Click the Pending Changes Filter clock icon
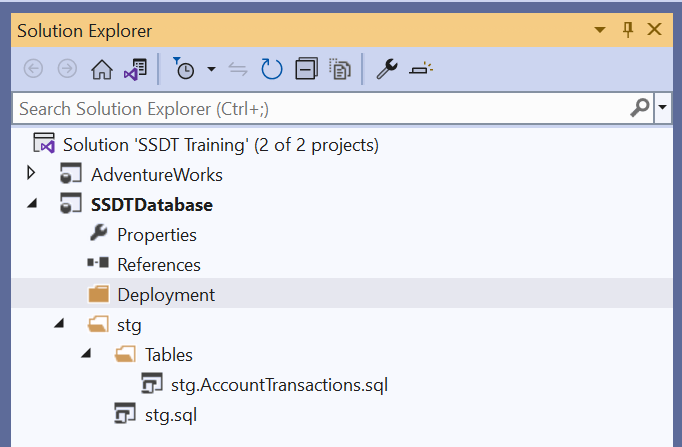 click(x=185, y=69)
